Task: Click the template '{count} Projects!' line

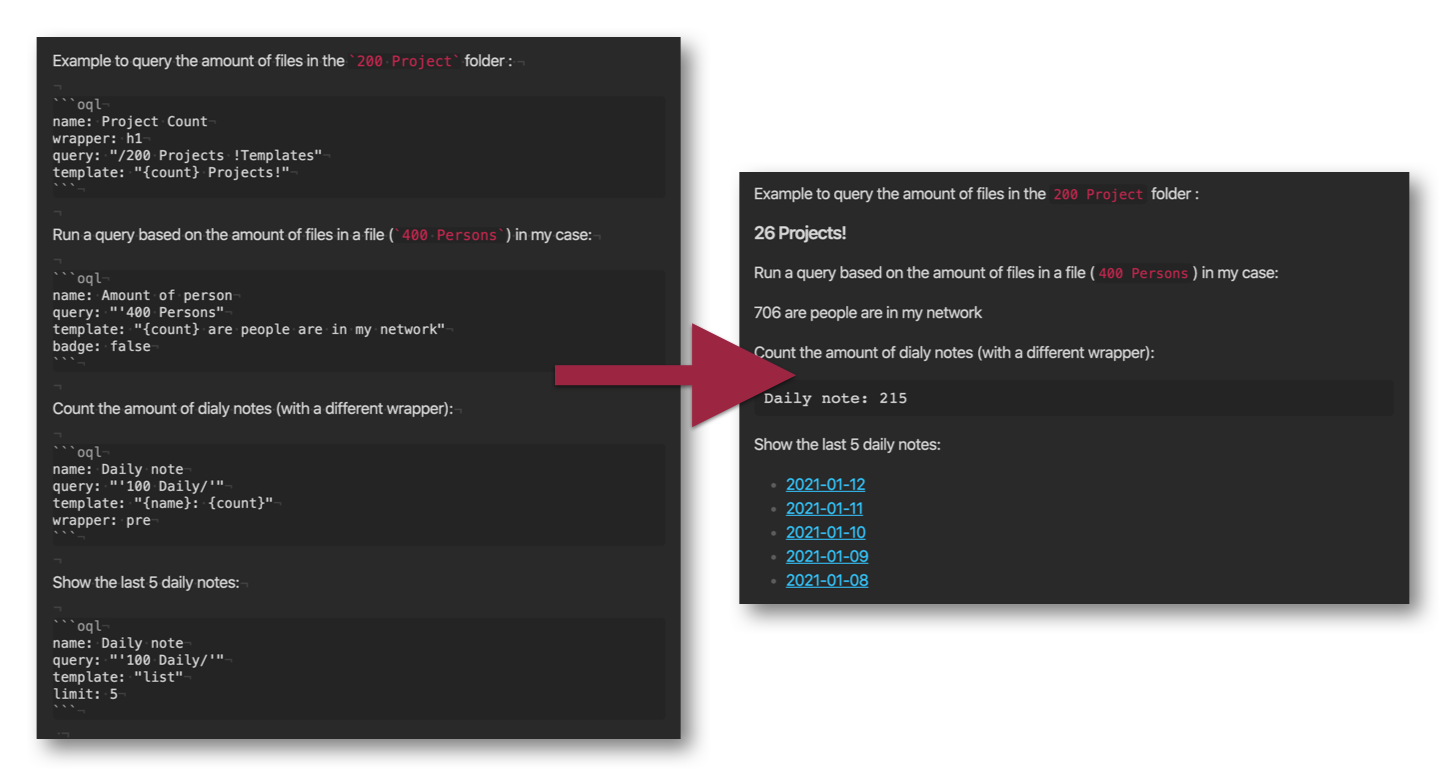Action: click(x=171, y=172)
